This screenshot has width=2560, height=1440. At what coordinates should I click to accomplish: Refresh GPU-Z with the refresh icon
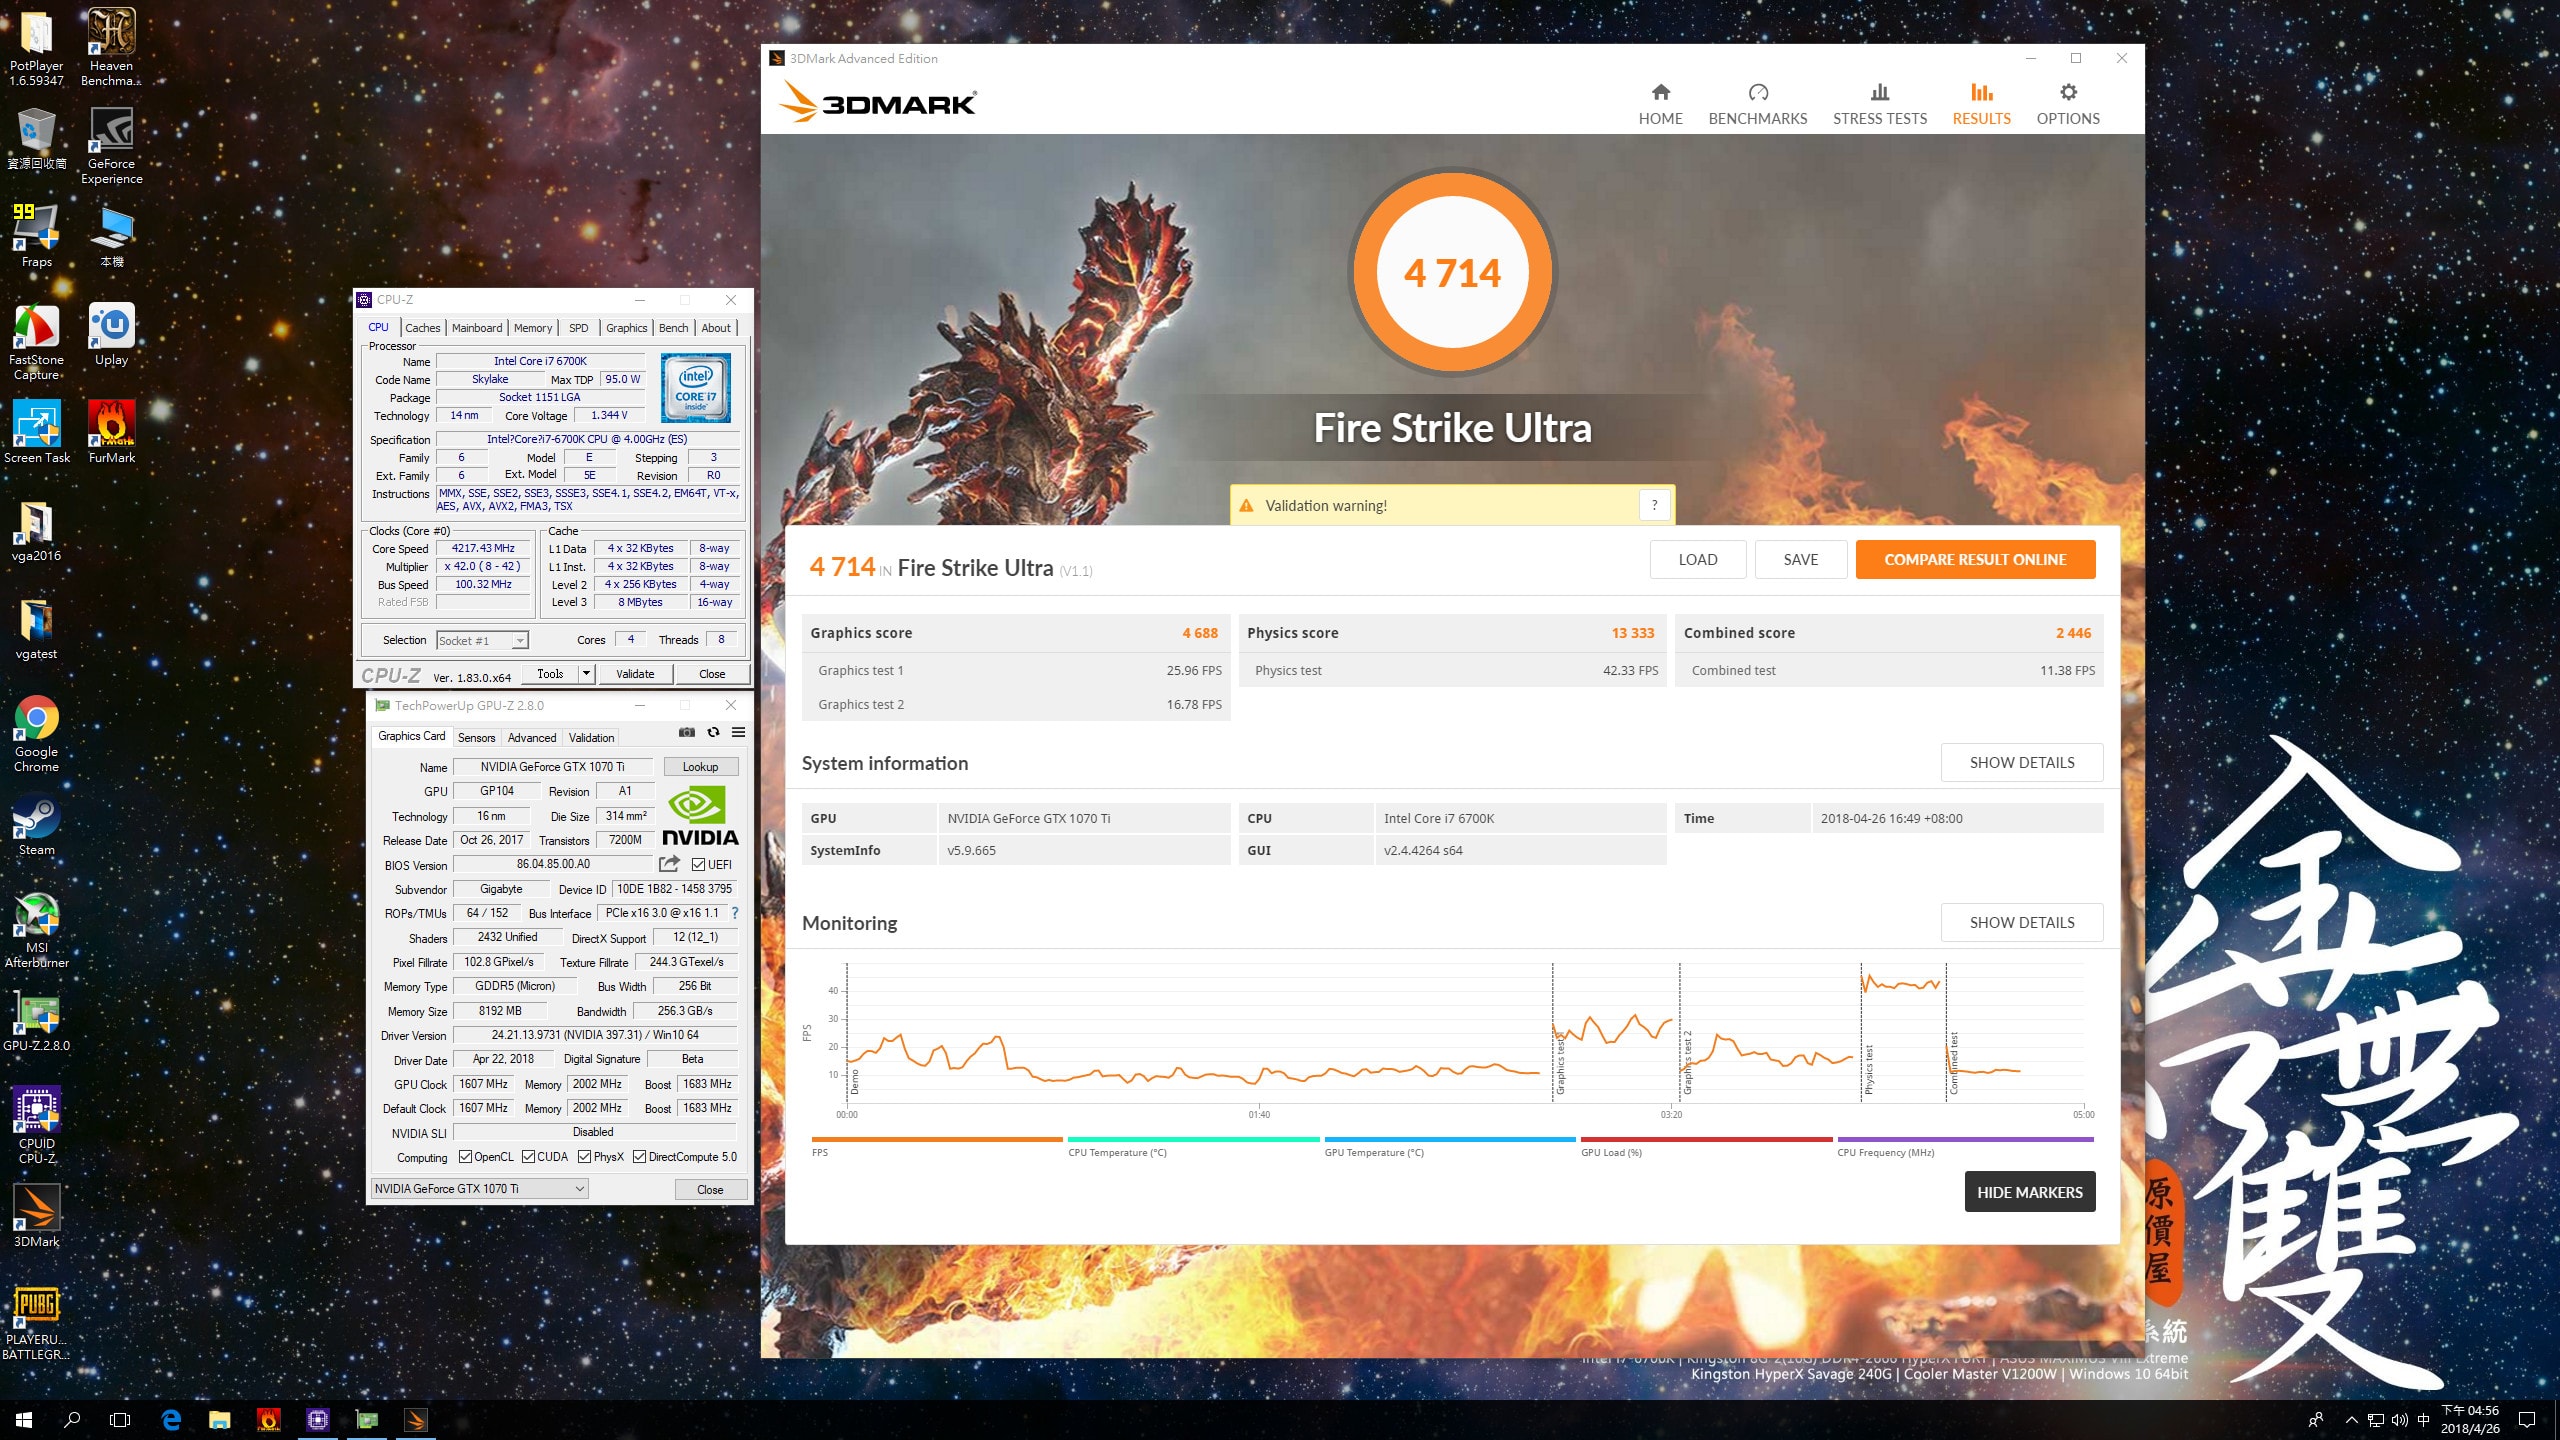[x=713, y=732]
